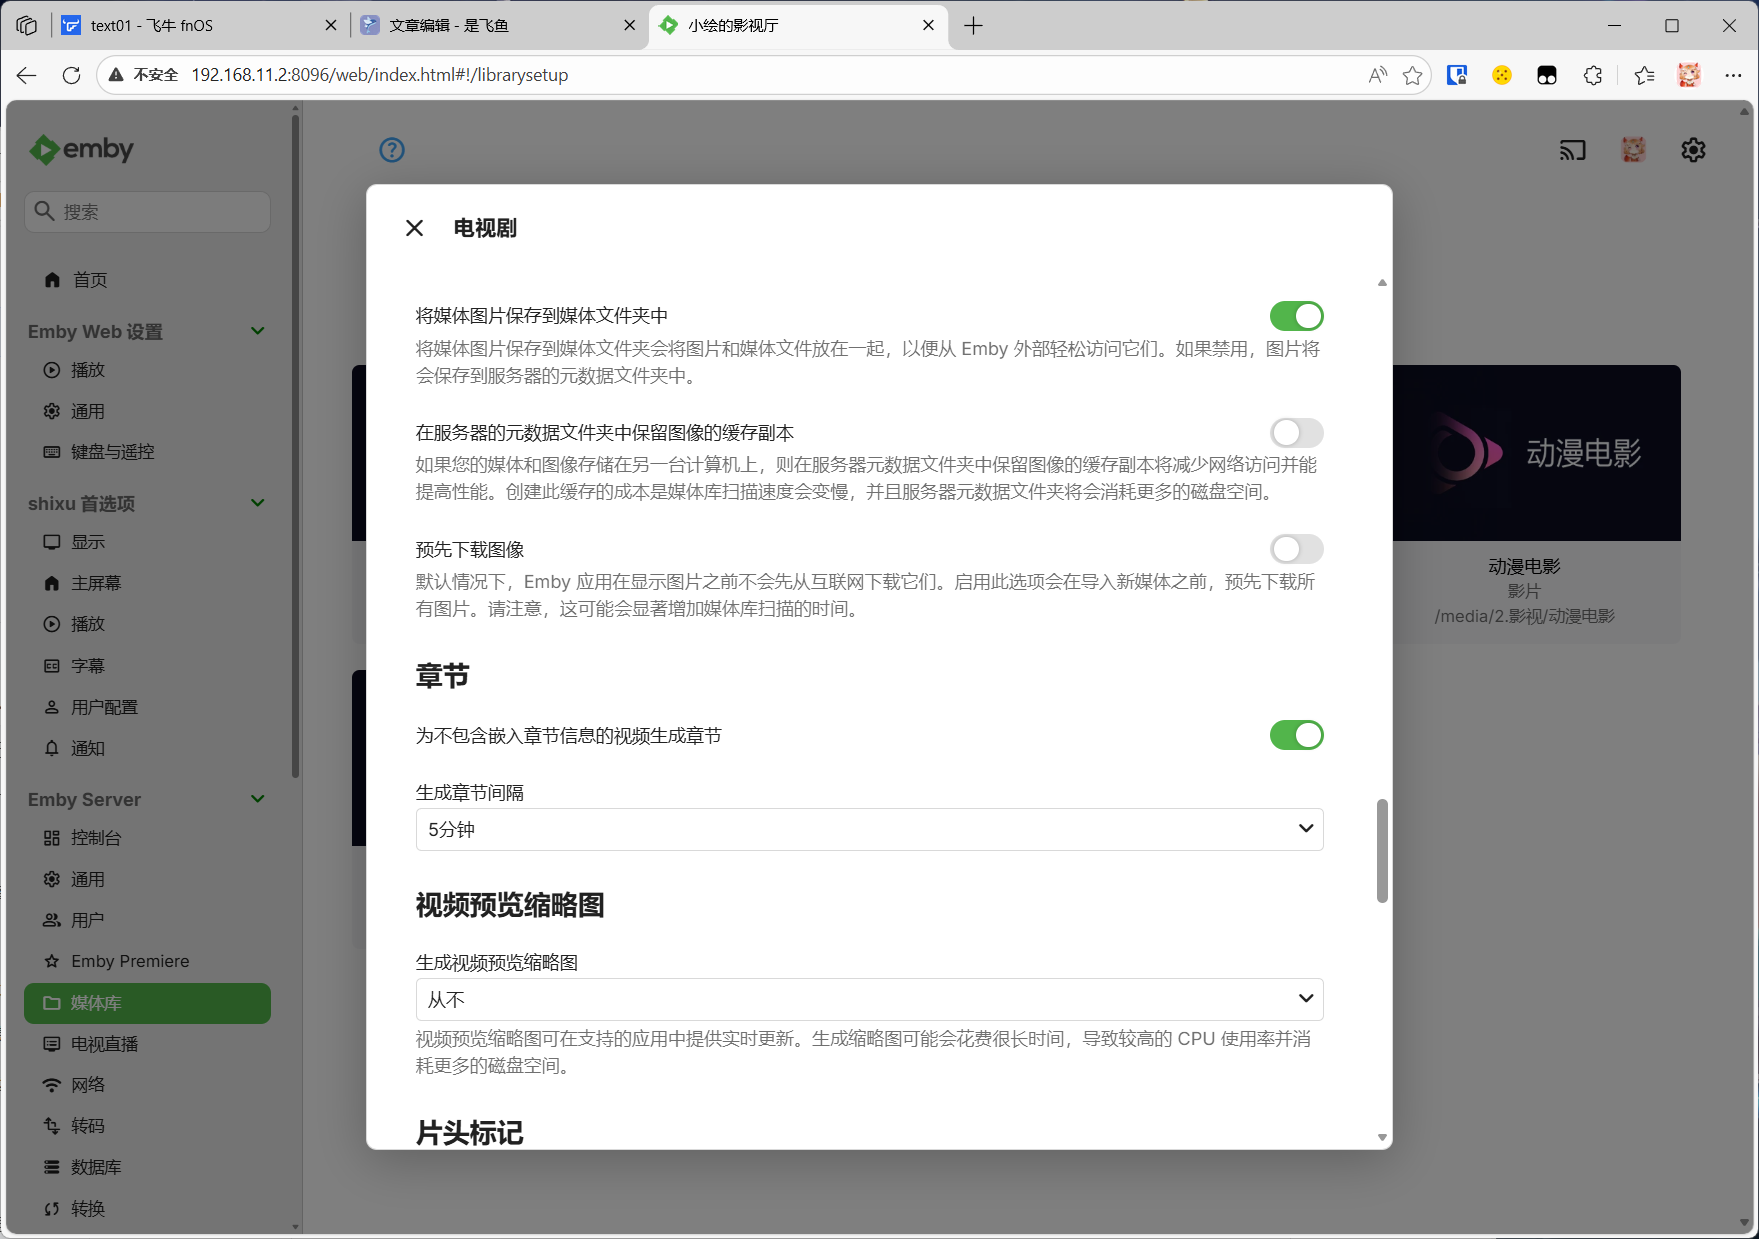Screen dimensions: 1759x1239
Task: Open the Emby Premiere sidebar link
Action: (x=130, y=961)
